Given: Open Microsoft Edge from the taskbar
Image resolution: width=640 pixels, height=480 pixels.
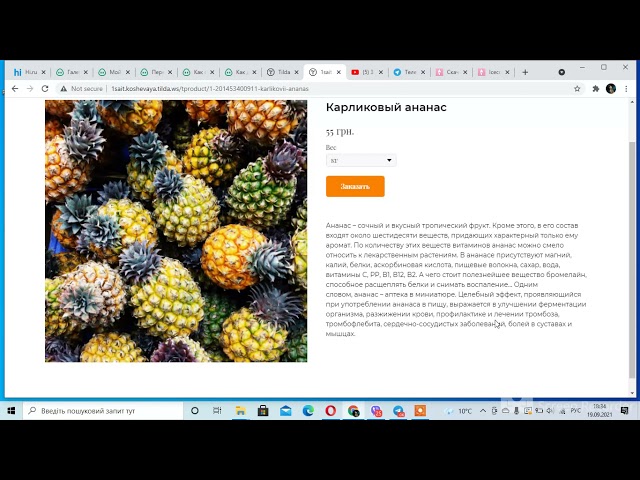Looking at the screenshot, I should click(x=308, y=411).
